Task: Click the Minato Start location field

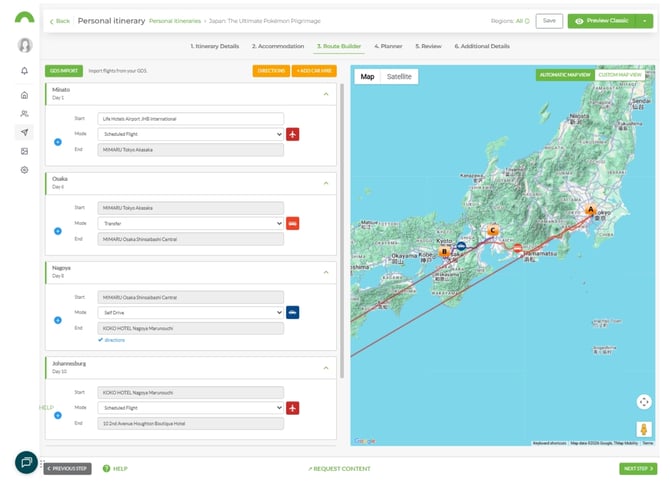Action: (x=190, y=119)
